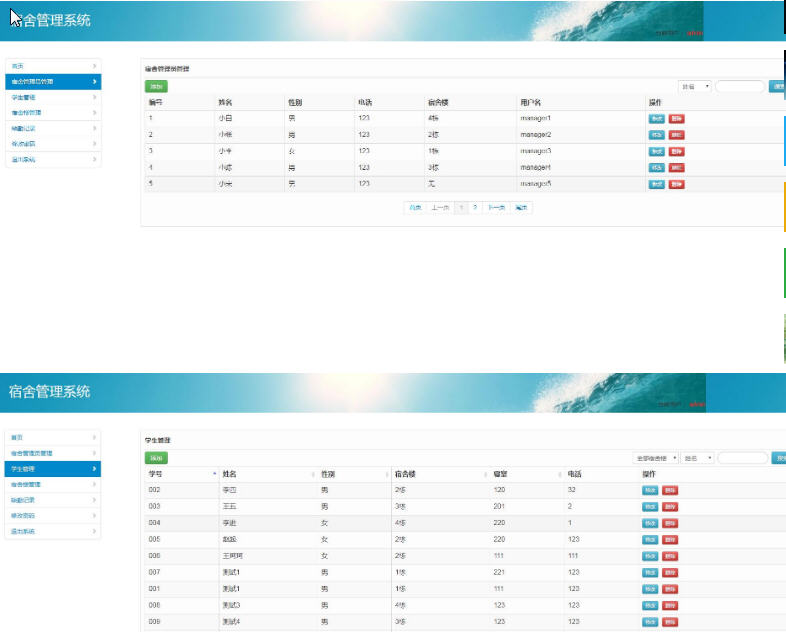Select pagination page 1
Image resolution: width=786 pixels, height=632 pixels.
461,207
